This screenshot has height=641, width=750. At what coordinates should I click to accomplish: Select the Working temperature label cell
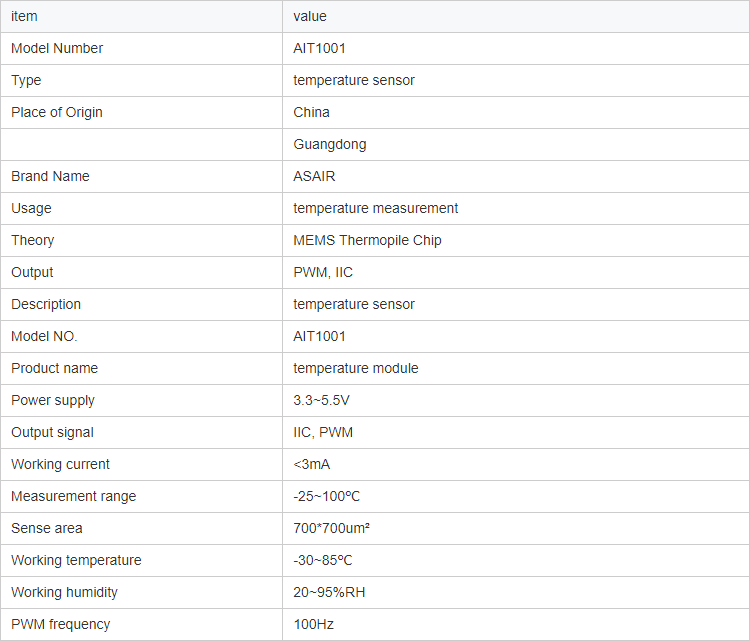pos(76,560)
